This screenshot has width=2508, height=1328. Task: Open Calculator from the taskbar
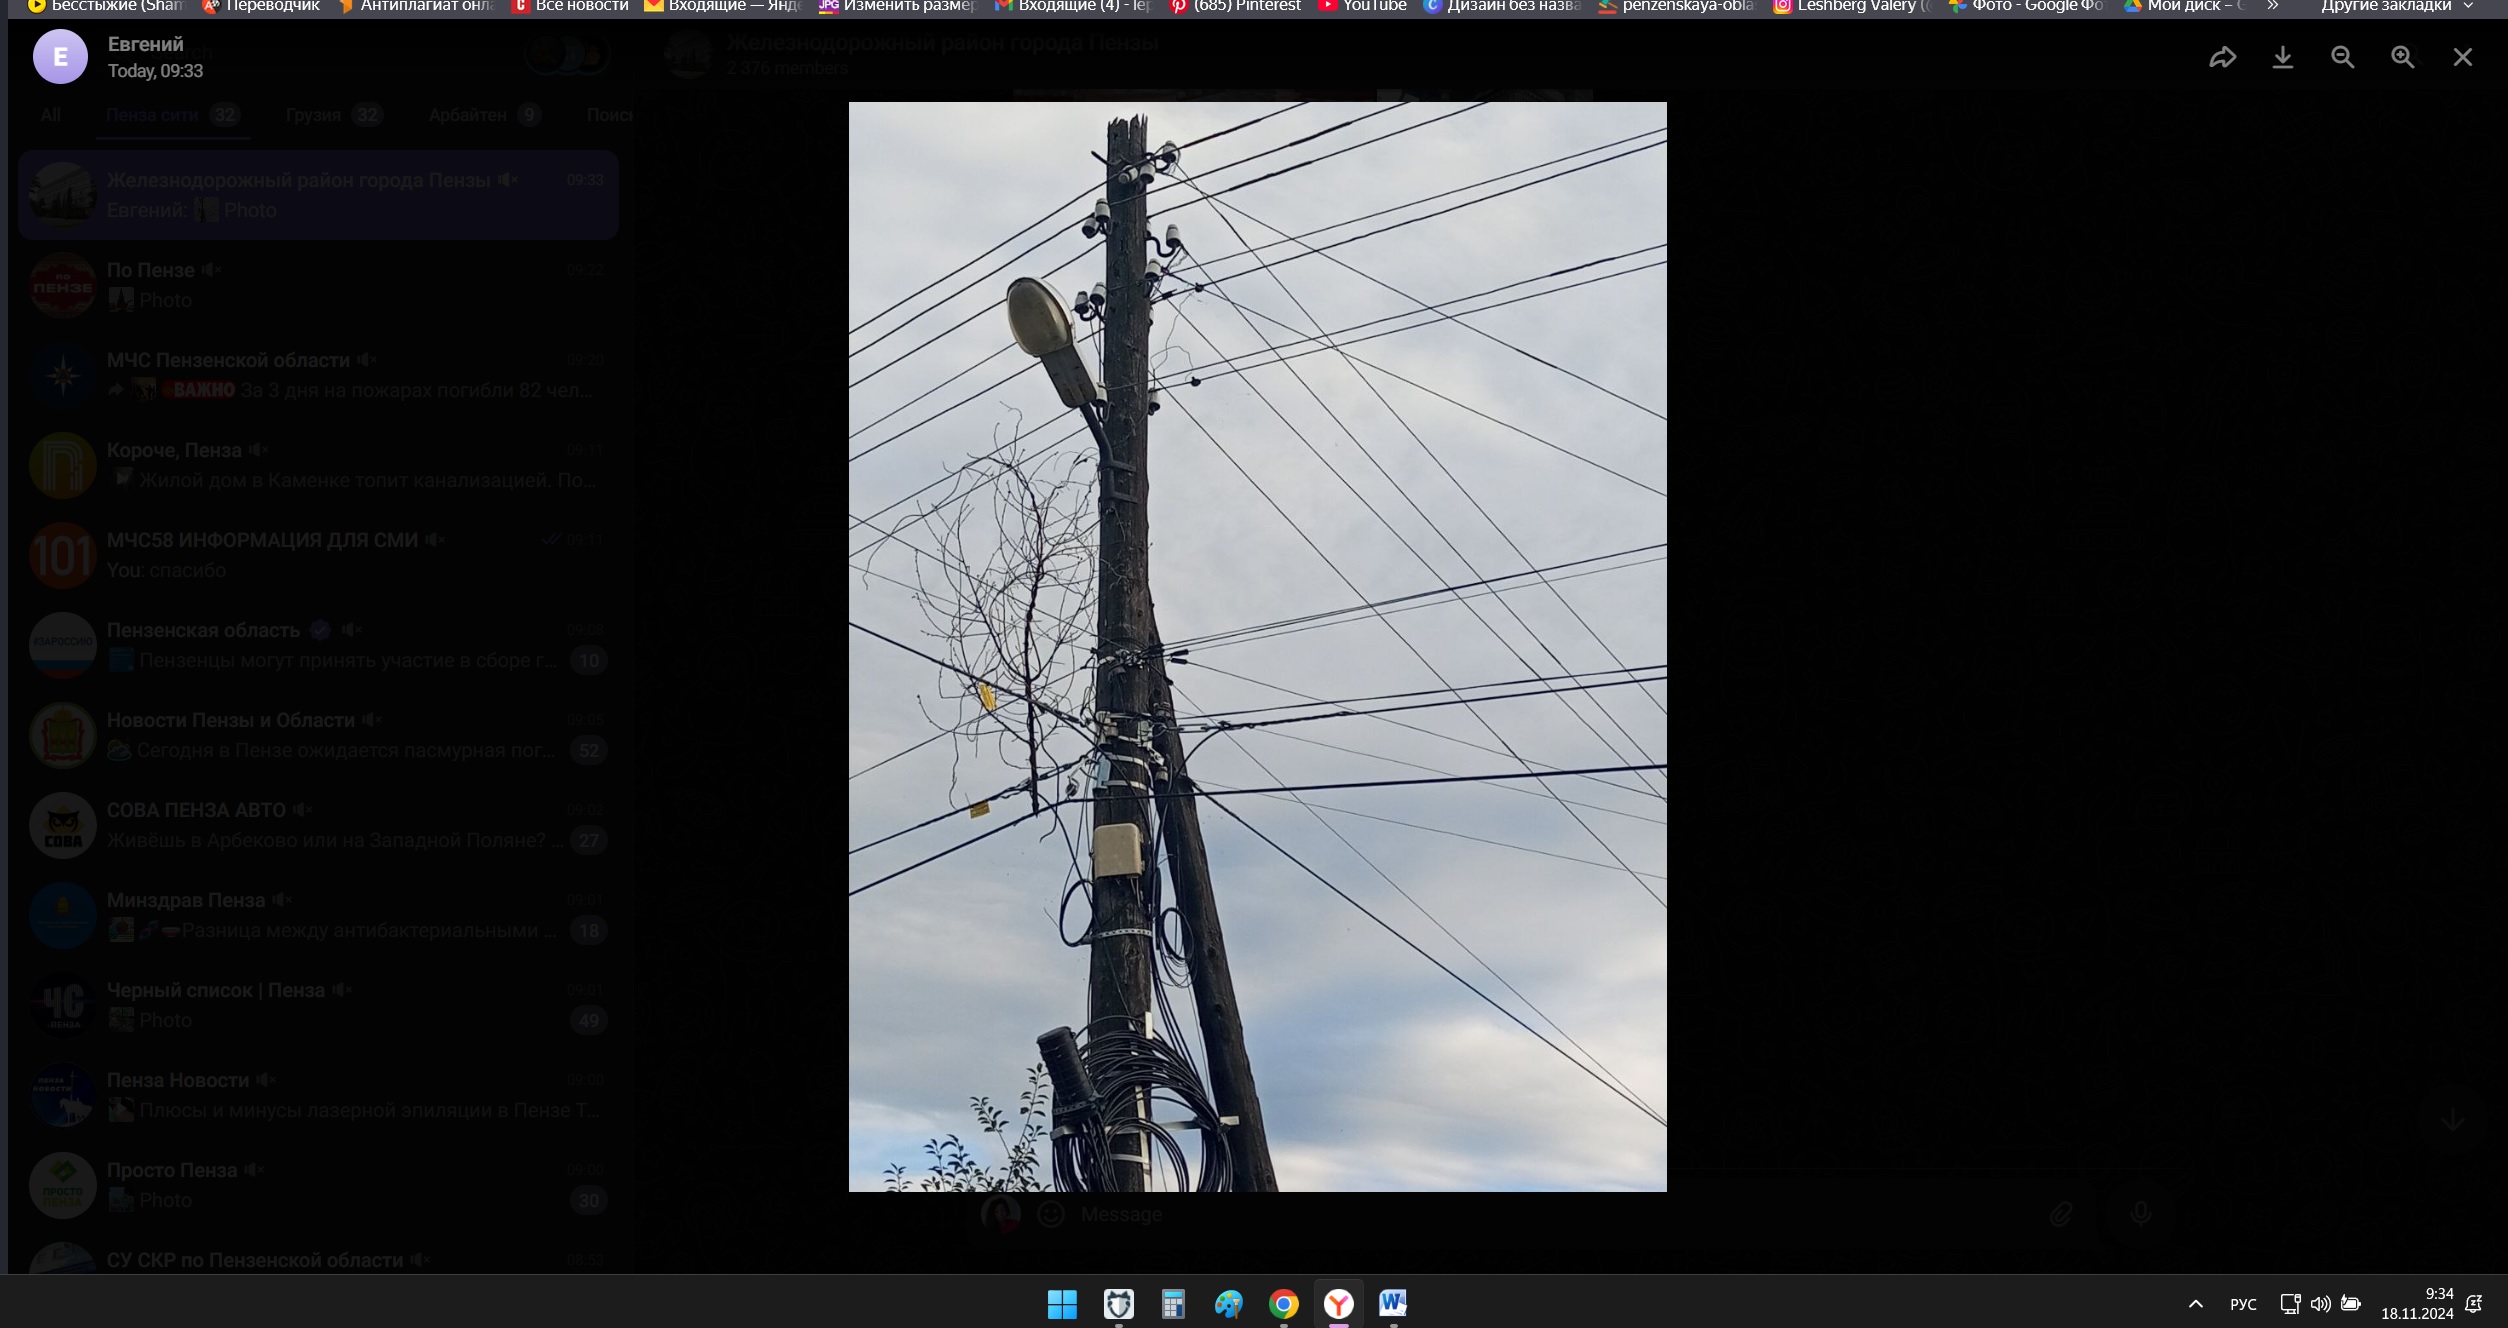tap(1173, 1304)
